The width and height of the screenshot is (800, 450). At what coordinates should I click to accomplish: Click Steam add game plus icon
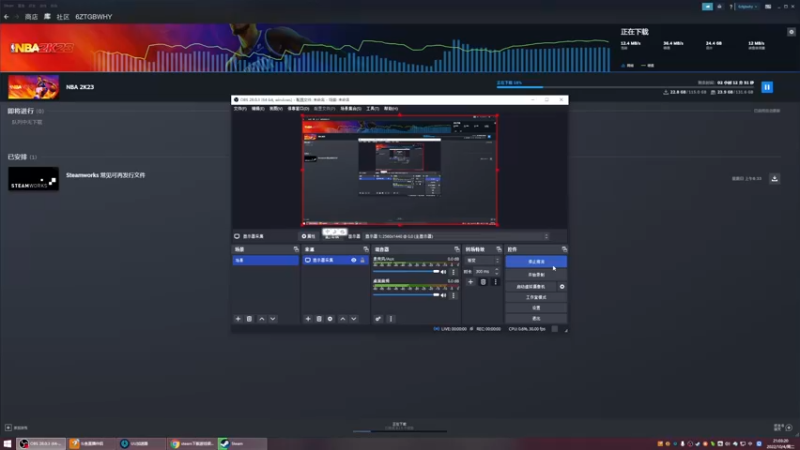tap(8, 428)
